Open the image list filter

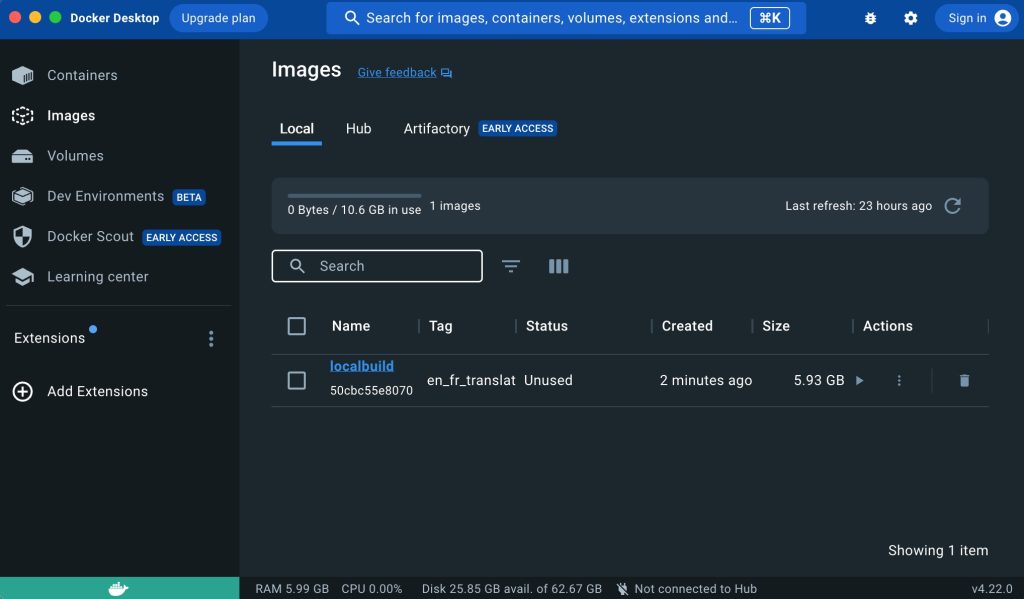[x=510, y=266]
